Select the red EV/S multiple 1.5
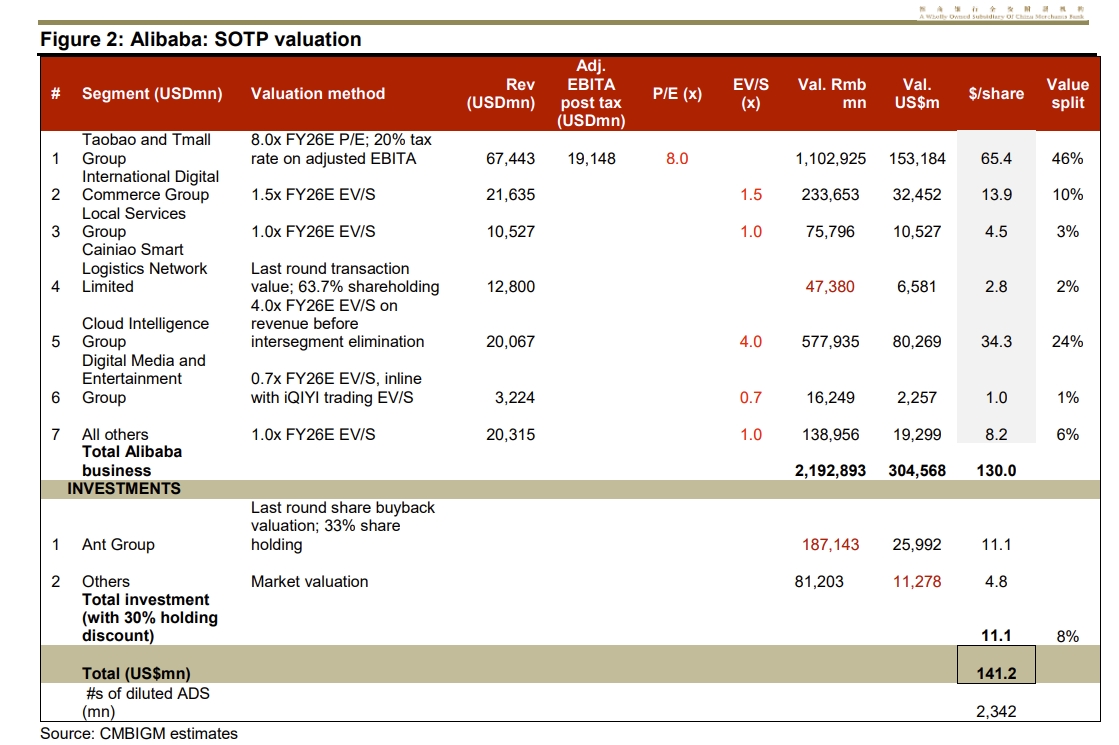This screenshot has width=1119, height=745. coord(751,195)
